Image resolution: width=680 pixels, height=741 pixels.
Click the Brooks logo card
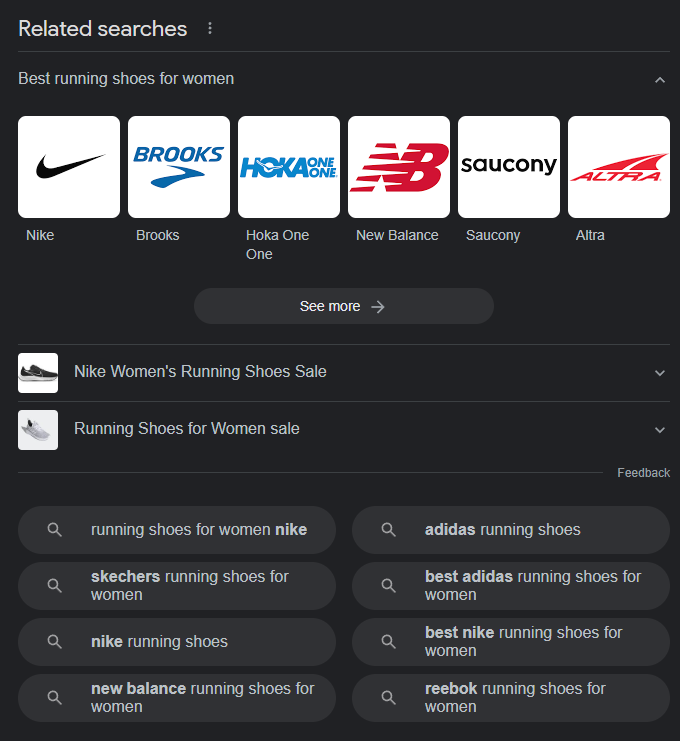(179, 167)
